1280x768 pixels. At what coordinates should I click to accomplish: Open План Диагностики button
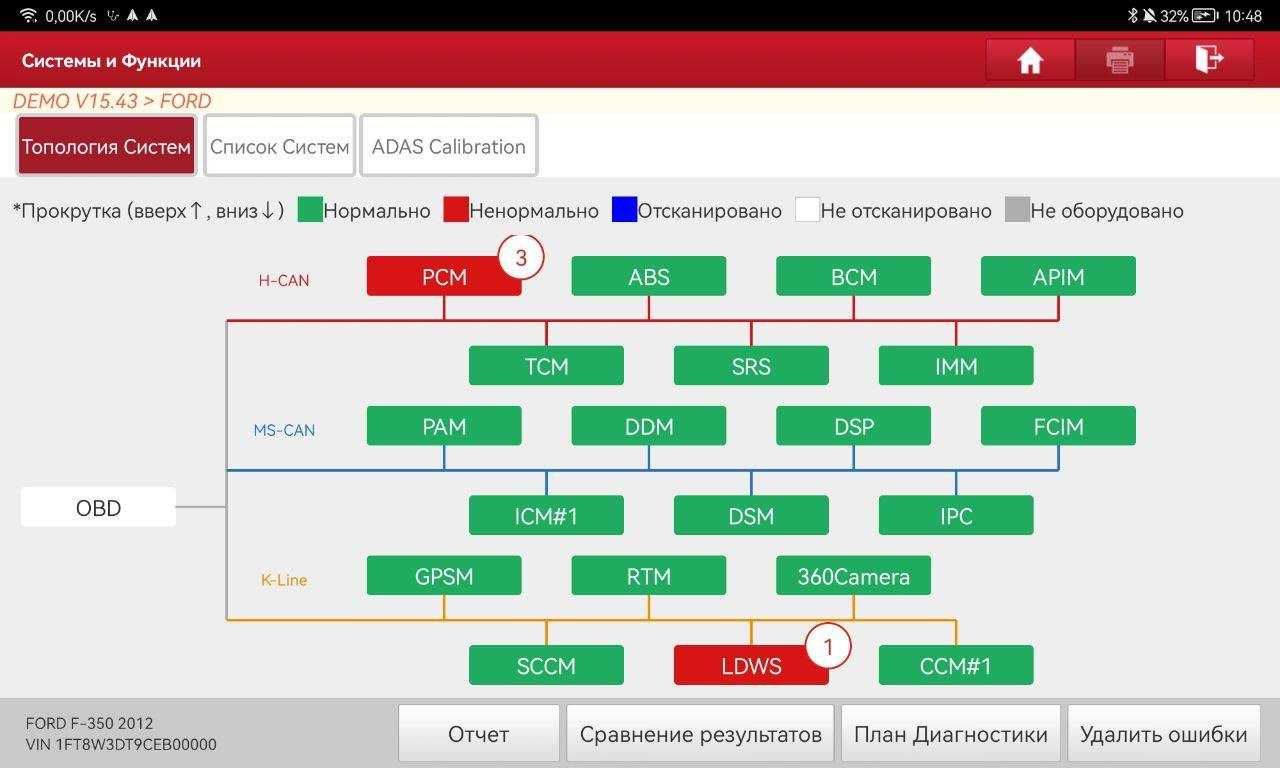951,734
